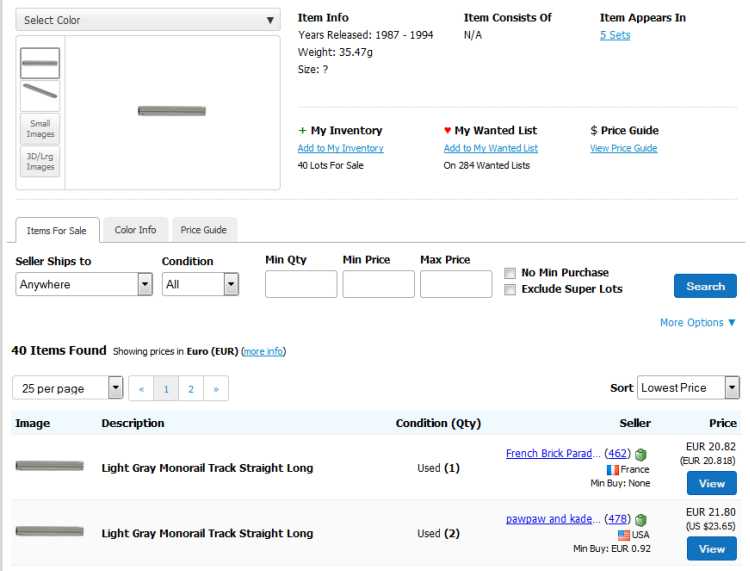Open the Price Guide tab
Image resolution: width=750 pixels, height=571 pixels.
pos(203,230)
